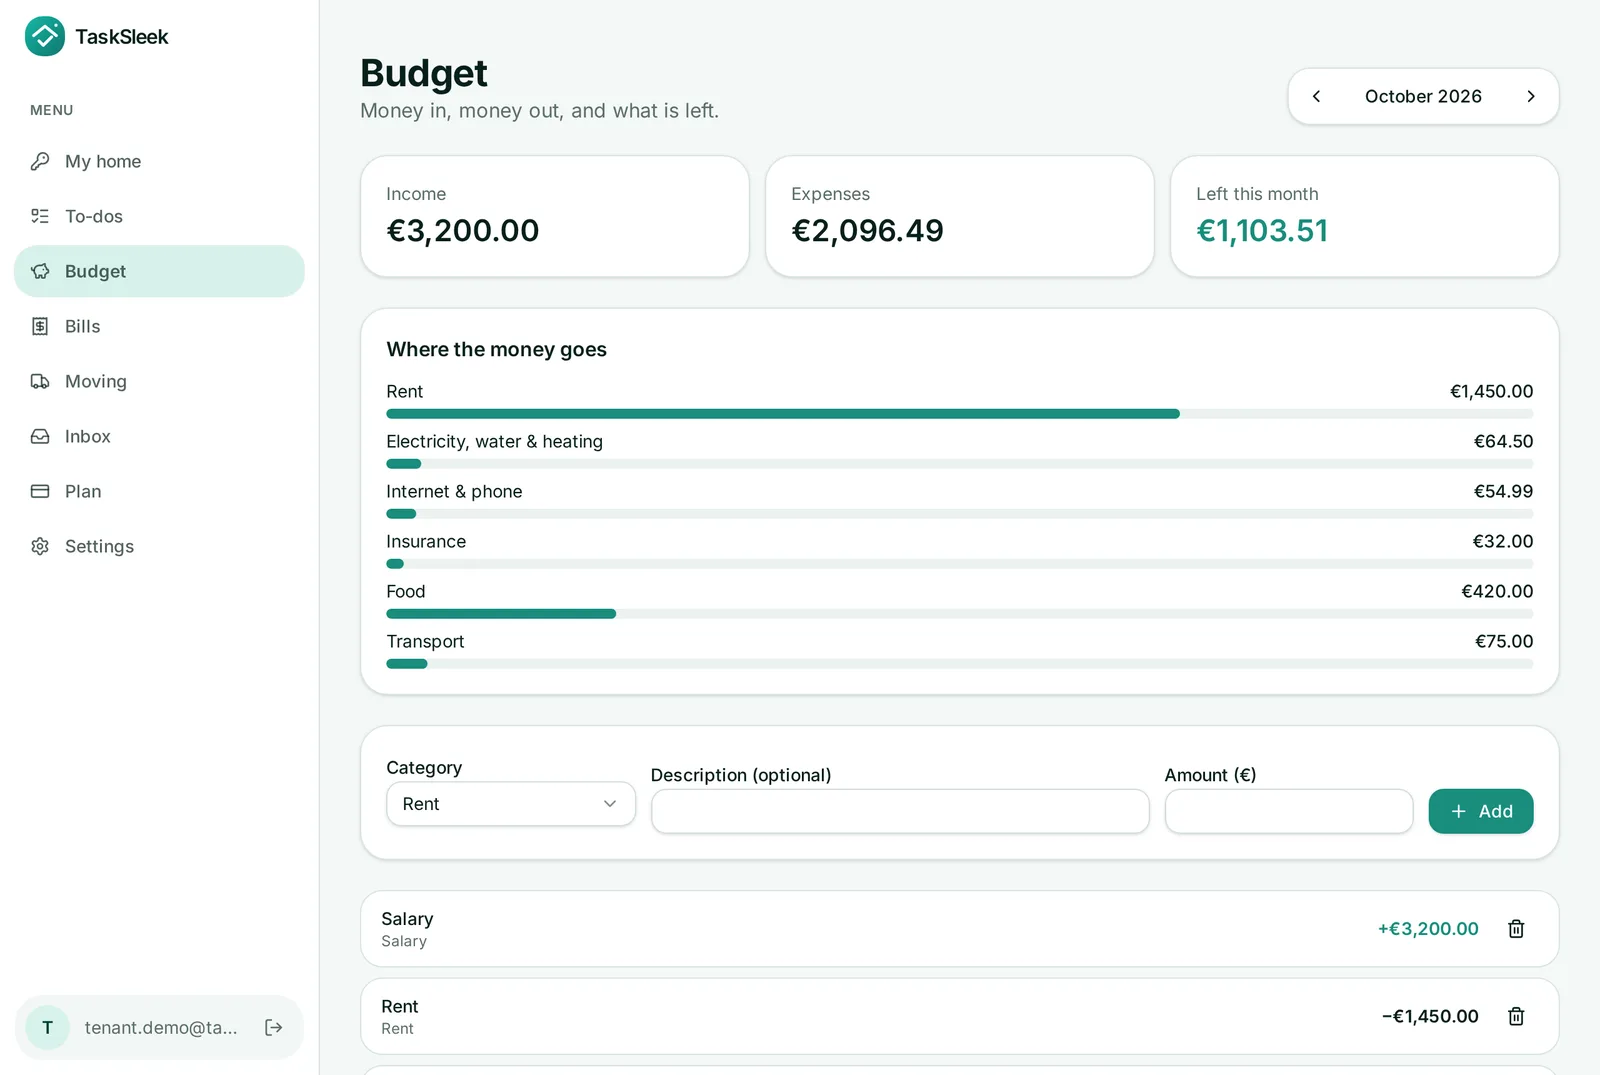
Task: Click the inbox tray icon
Action: pos(40,436)
